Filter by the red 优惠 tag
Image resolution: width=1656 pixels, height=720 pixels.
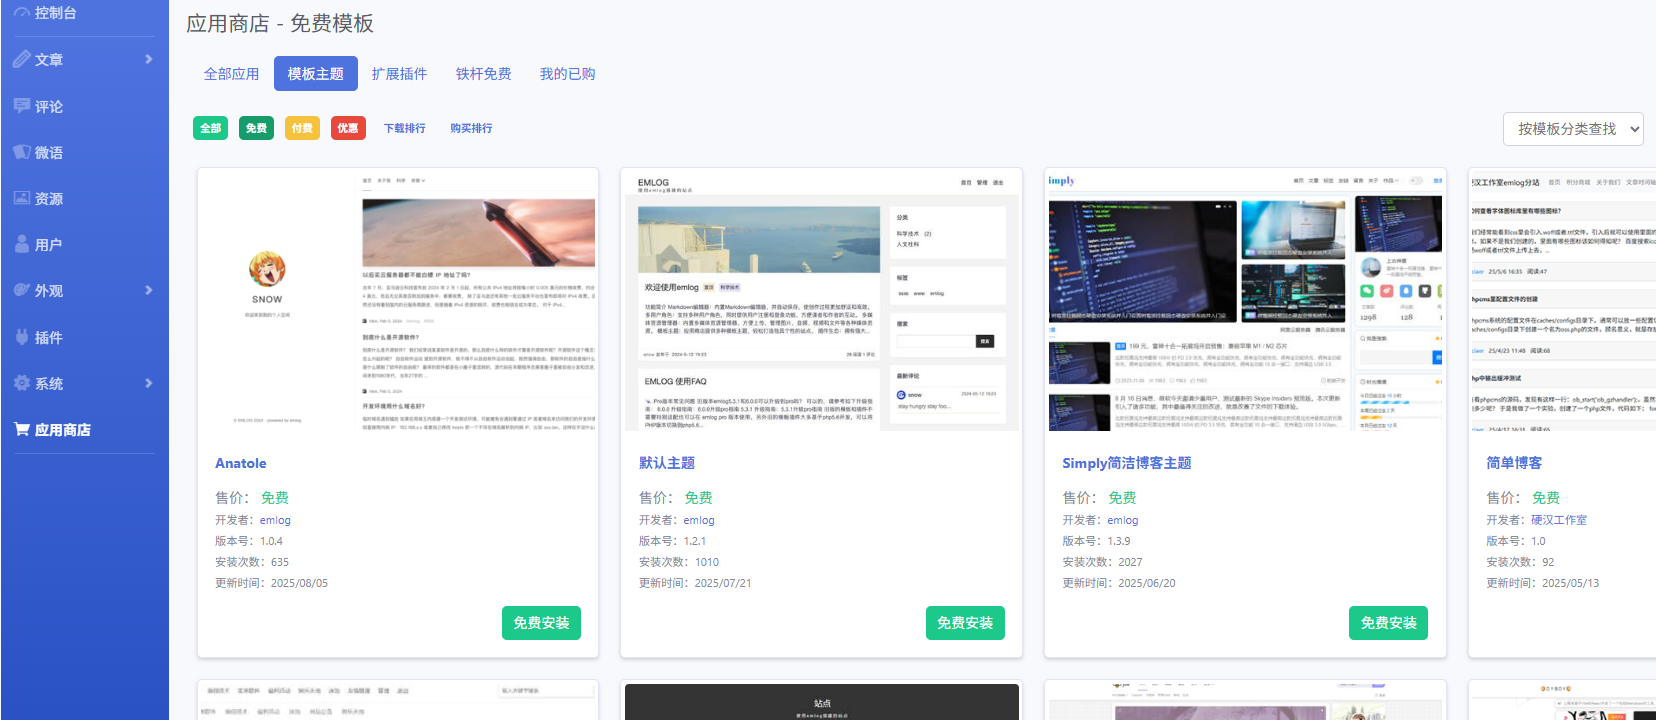click(x=348, y=128)
